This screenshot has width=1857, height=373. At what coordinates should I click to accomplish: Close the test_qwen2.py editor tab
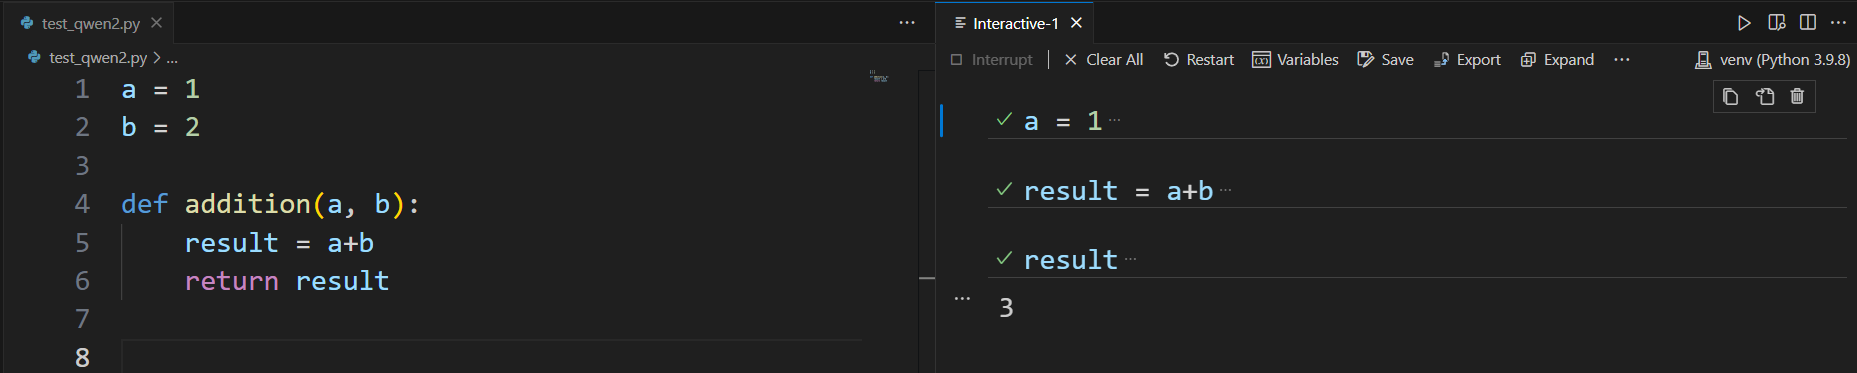[x=156, y=22]
